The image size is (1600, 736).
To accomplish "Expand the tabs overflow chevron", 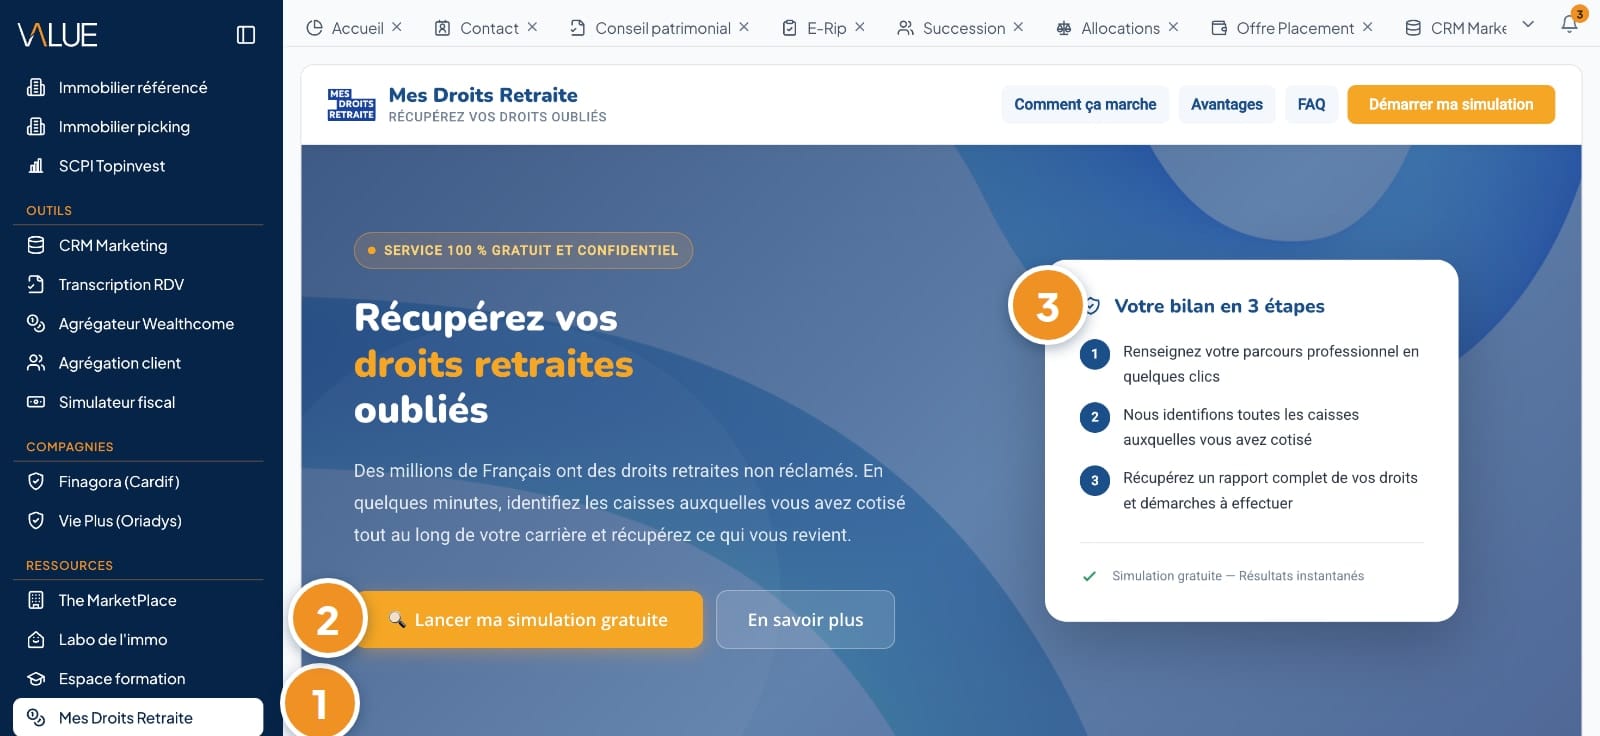I will pyautogui.click(x=1528, y=25).
